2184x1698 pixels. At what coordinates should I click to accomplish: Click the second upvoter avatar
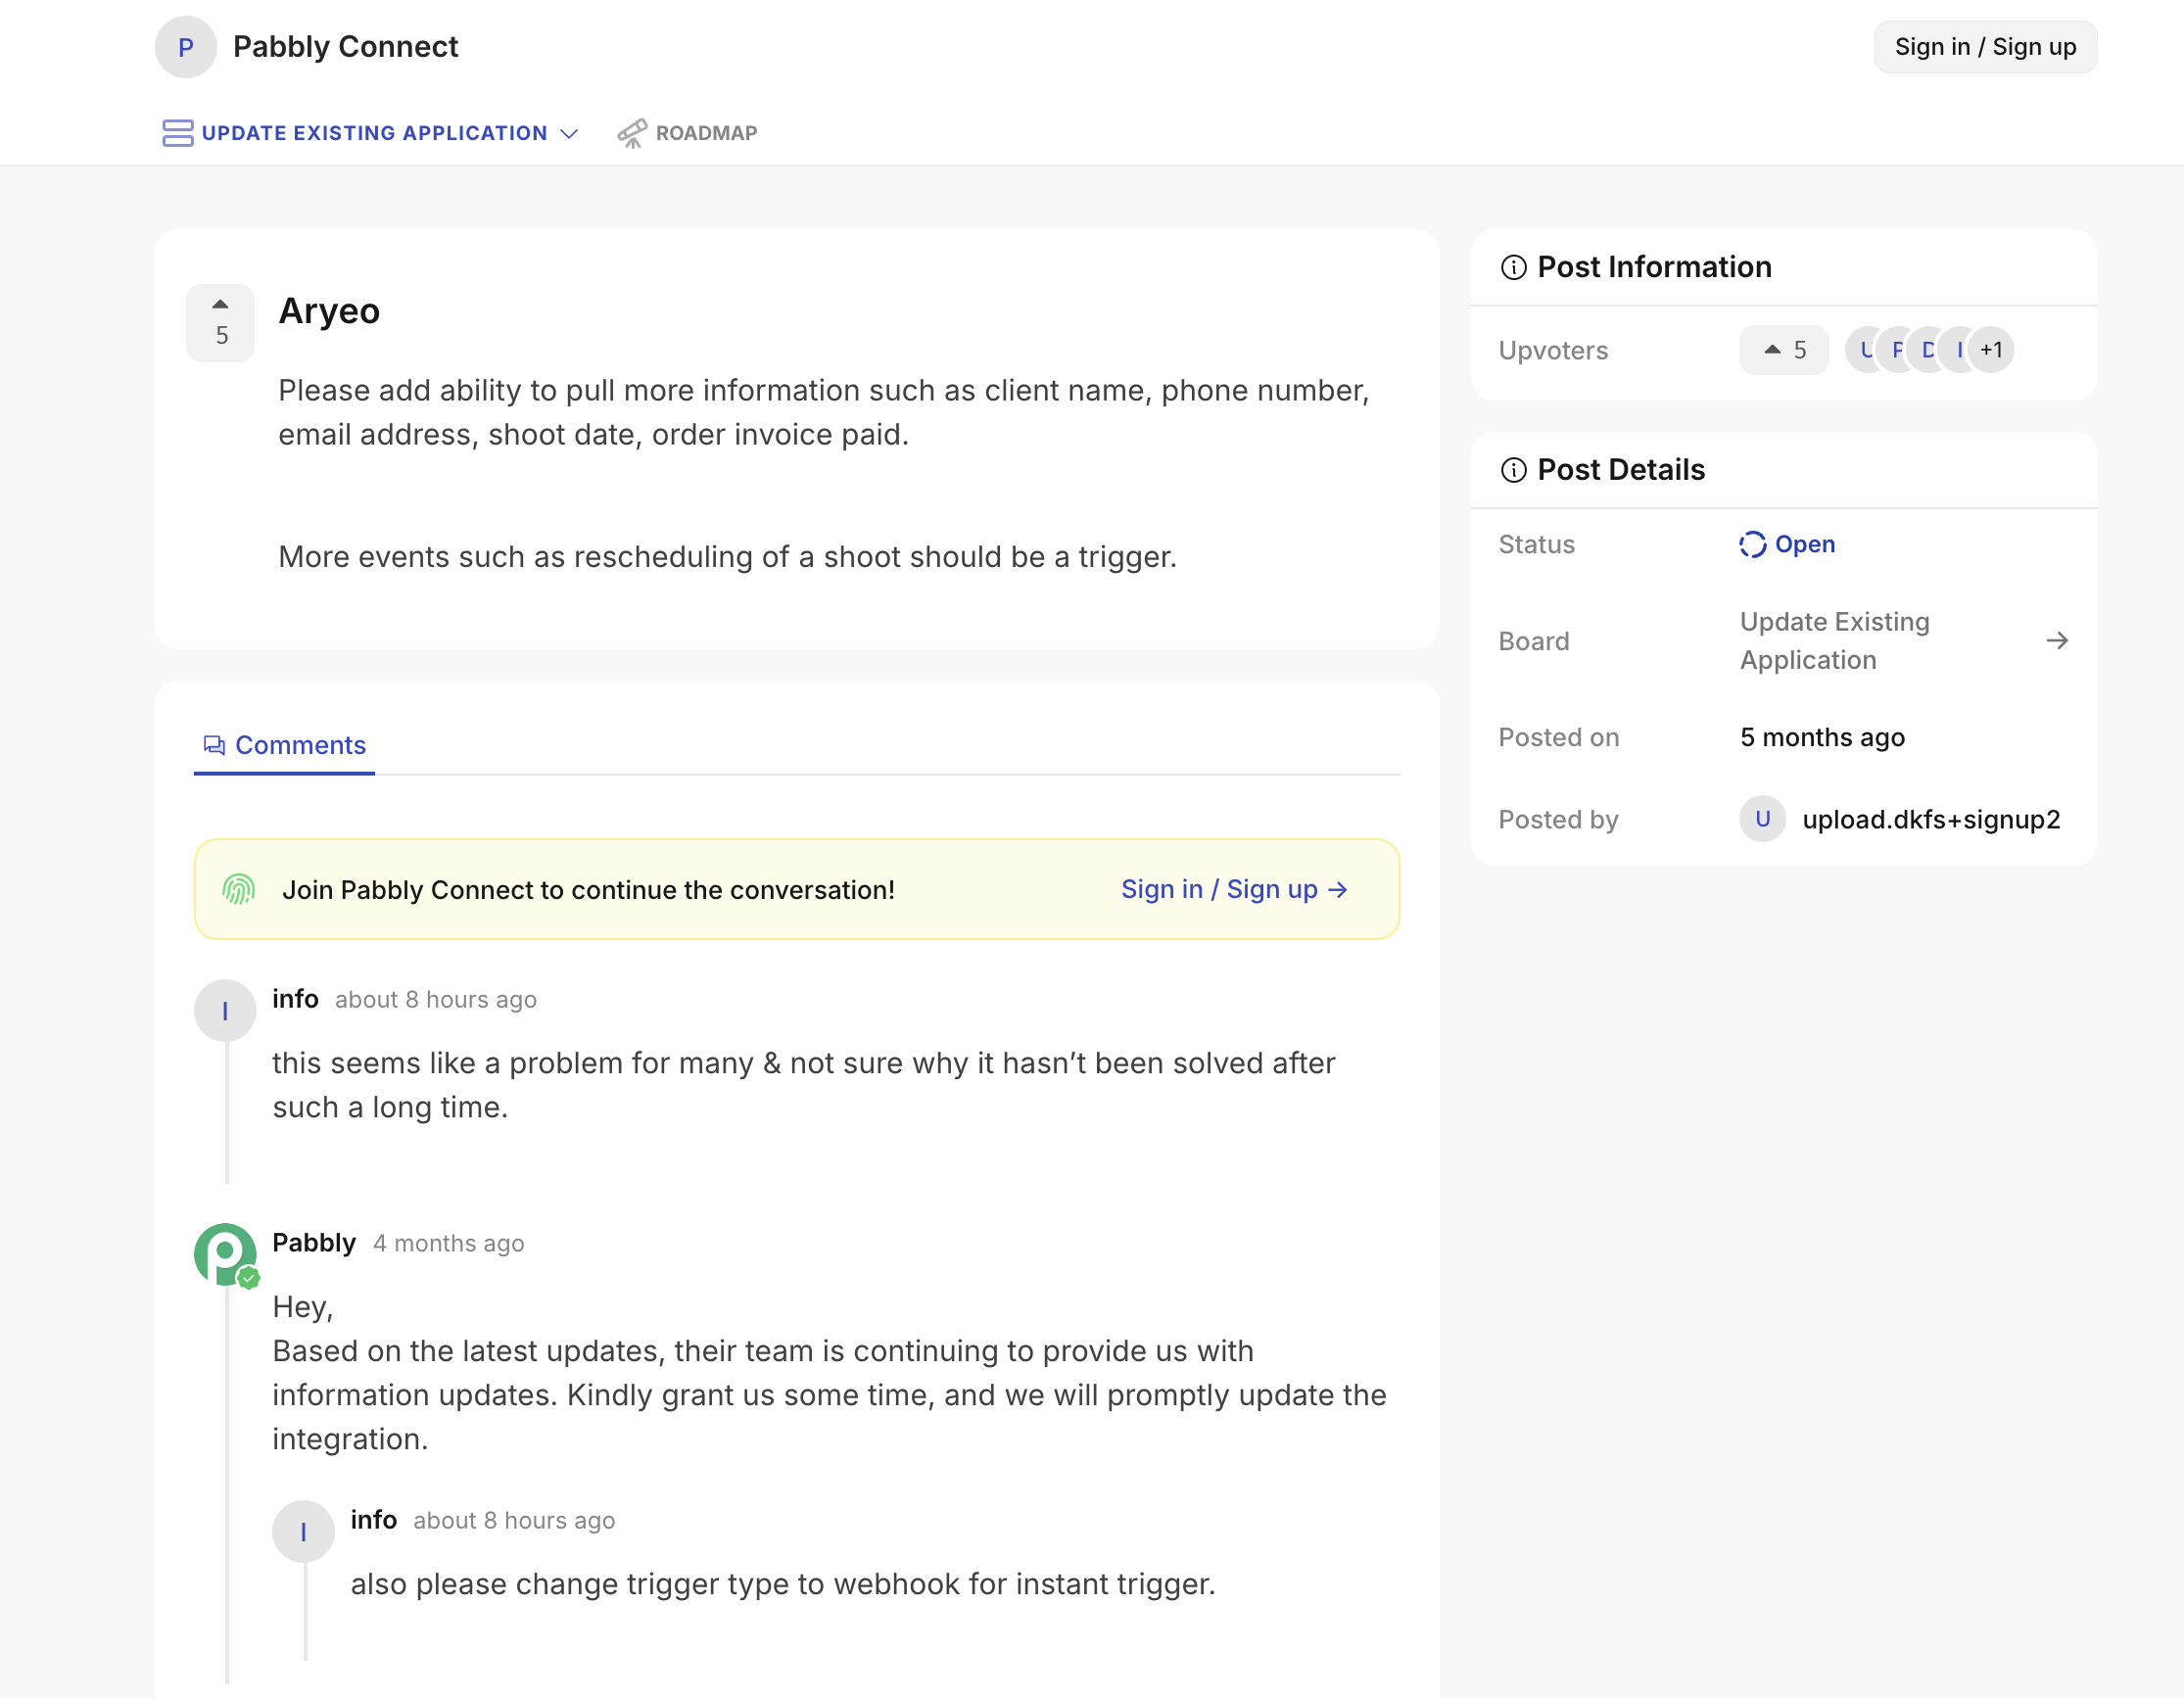click(1895, 350)
